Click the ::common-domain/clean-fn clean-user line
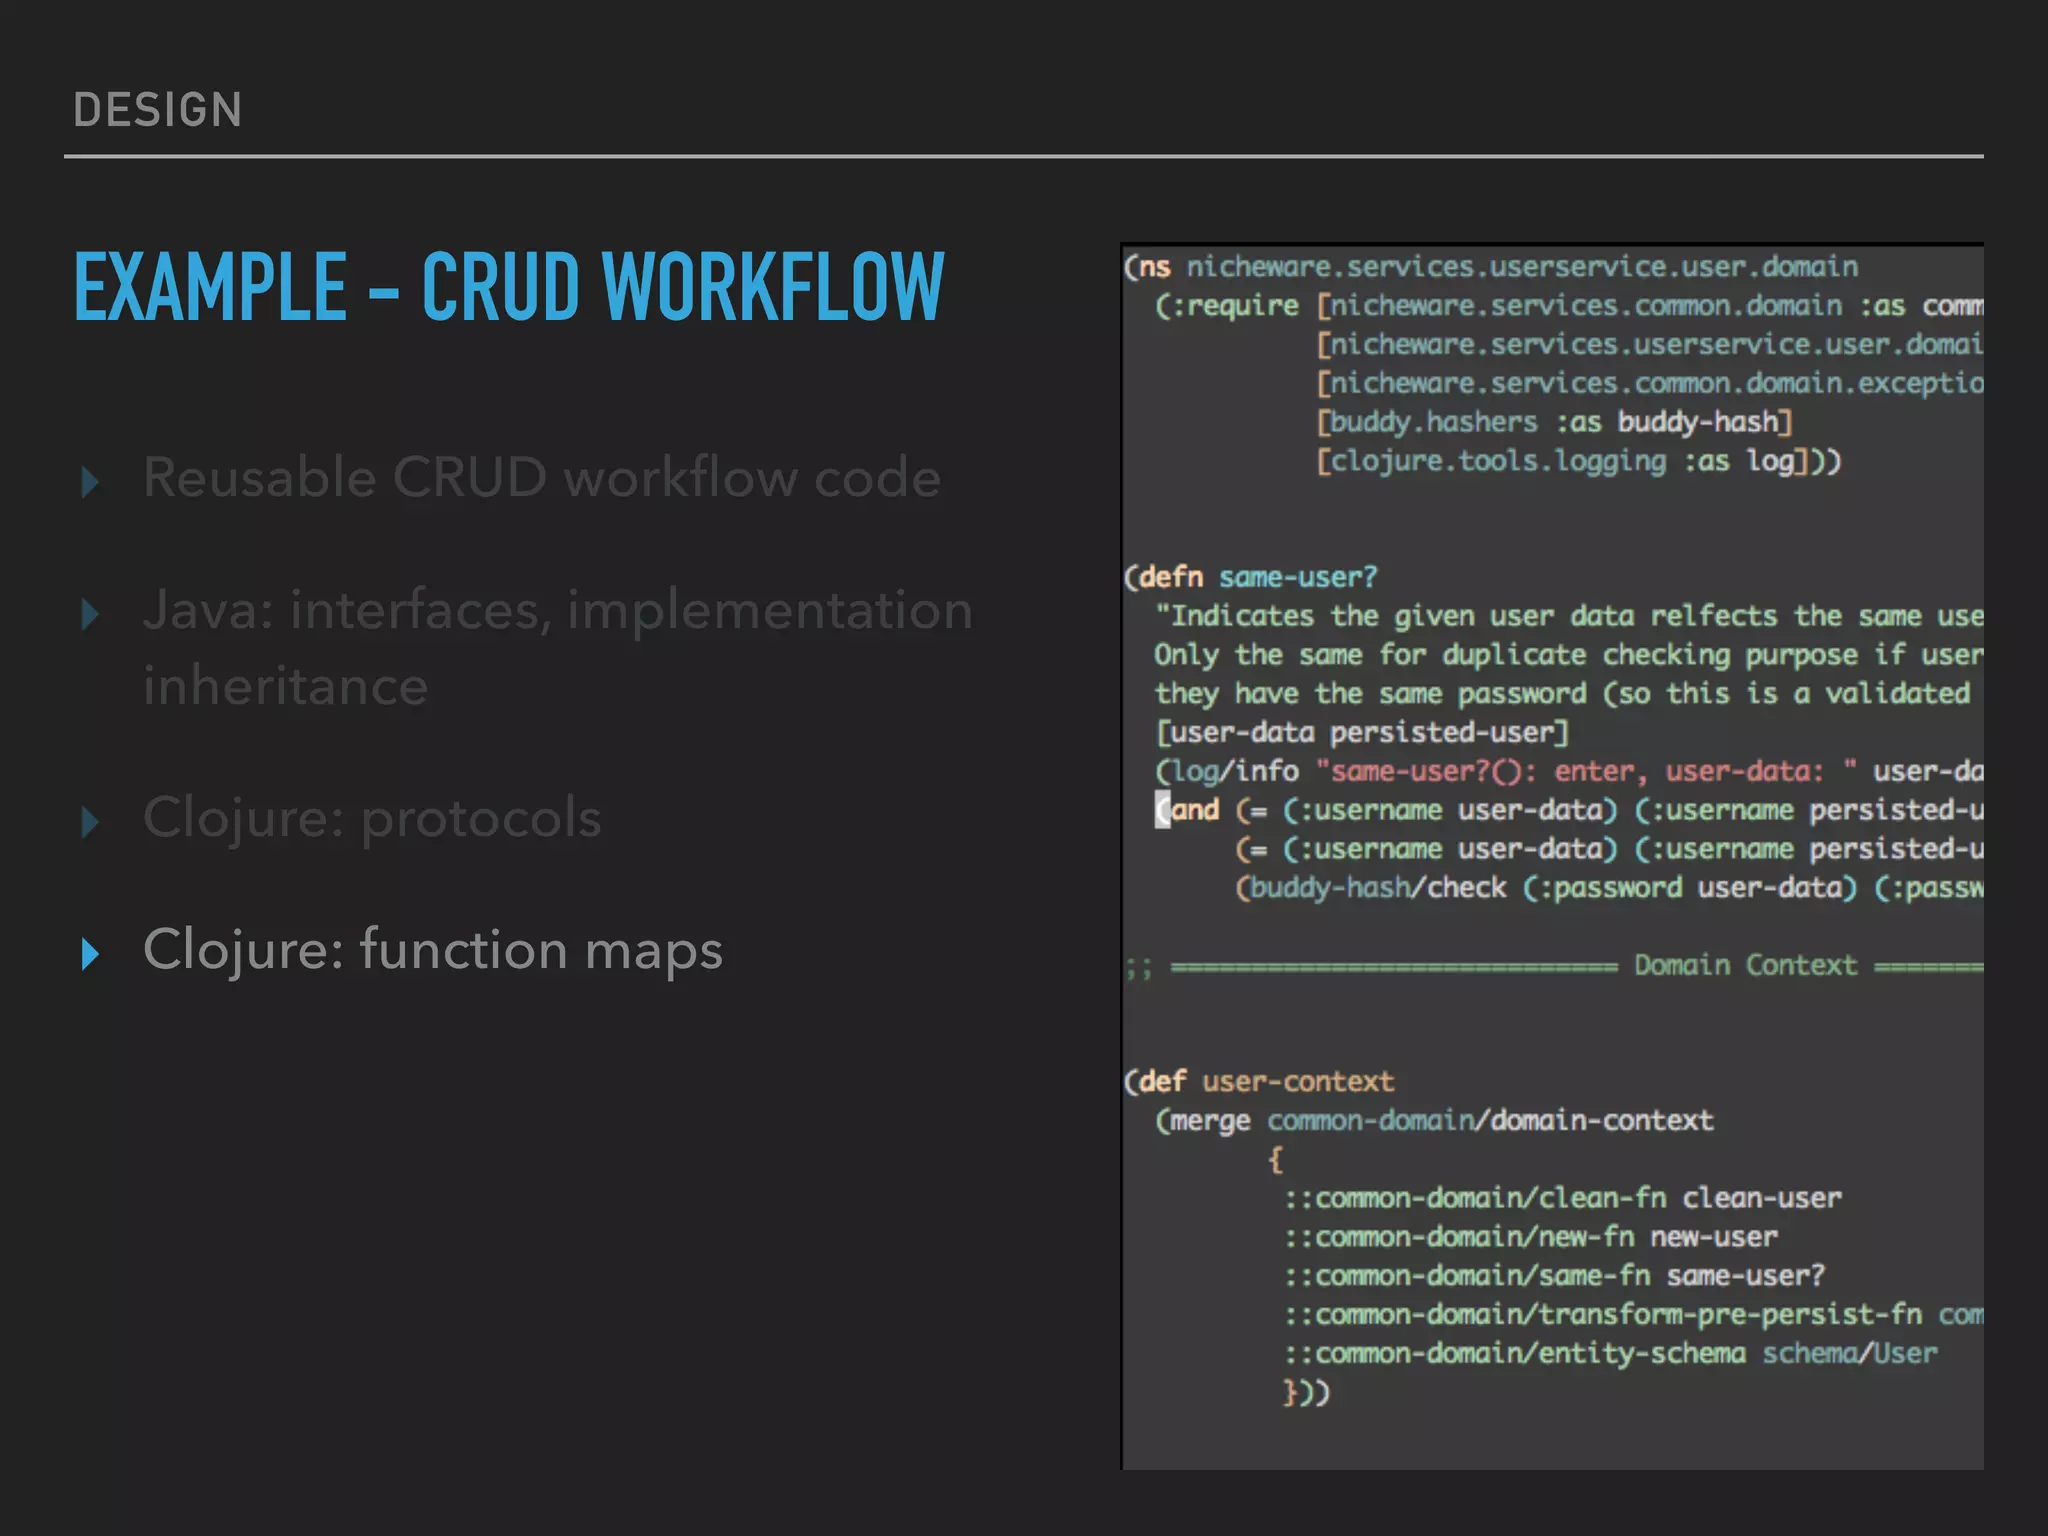Screen dimensions: 2048x1536 [1563, 1198]
